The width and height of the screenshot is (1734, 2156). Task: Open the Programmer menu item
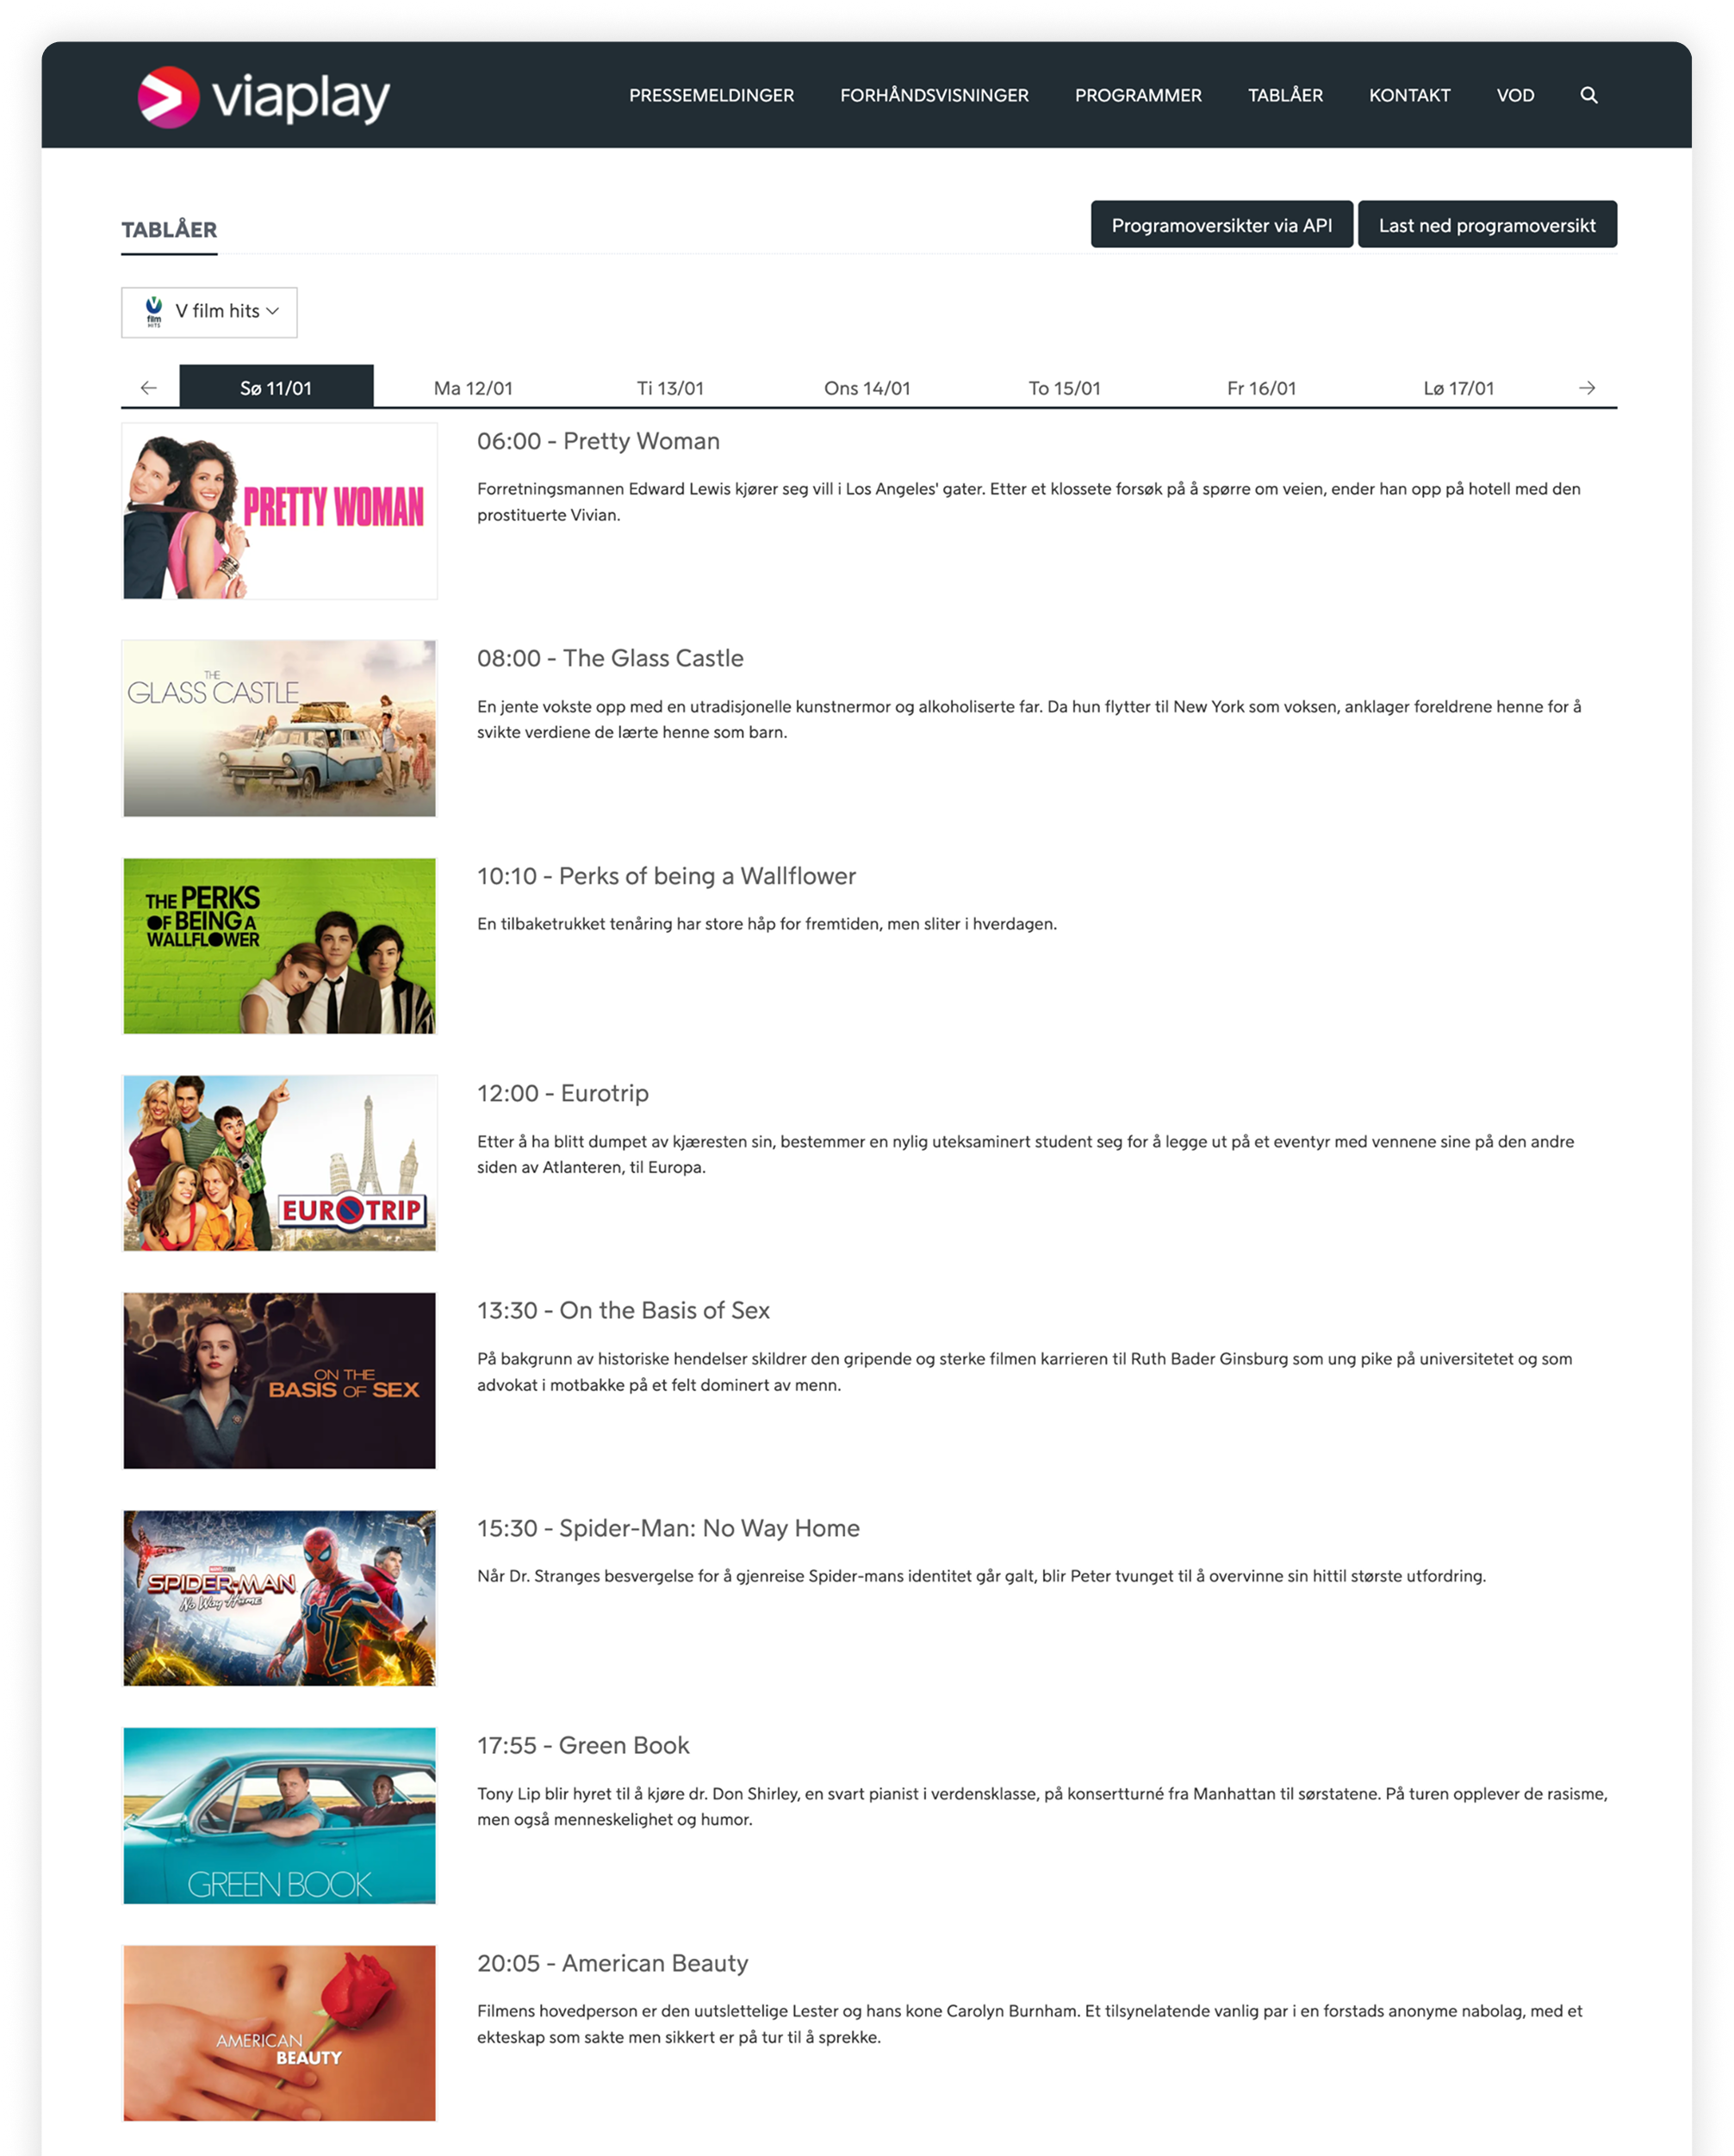(x=1137, y=96)
